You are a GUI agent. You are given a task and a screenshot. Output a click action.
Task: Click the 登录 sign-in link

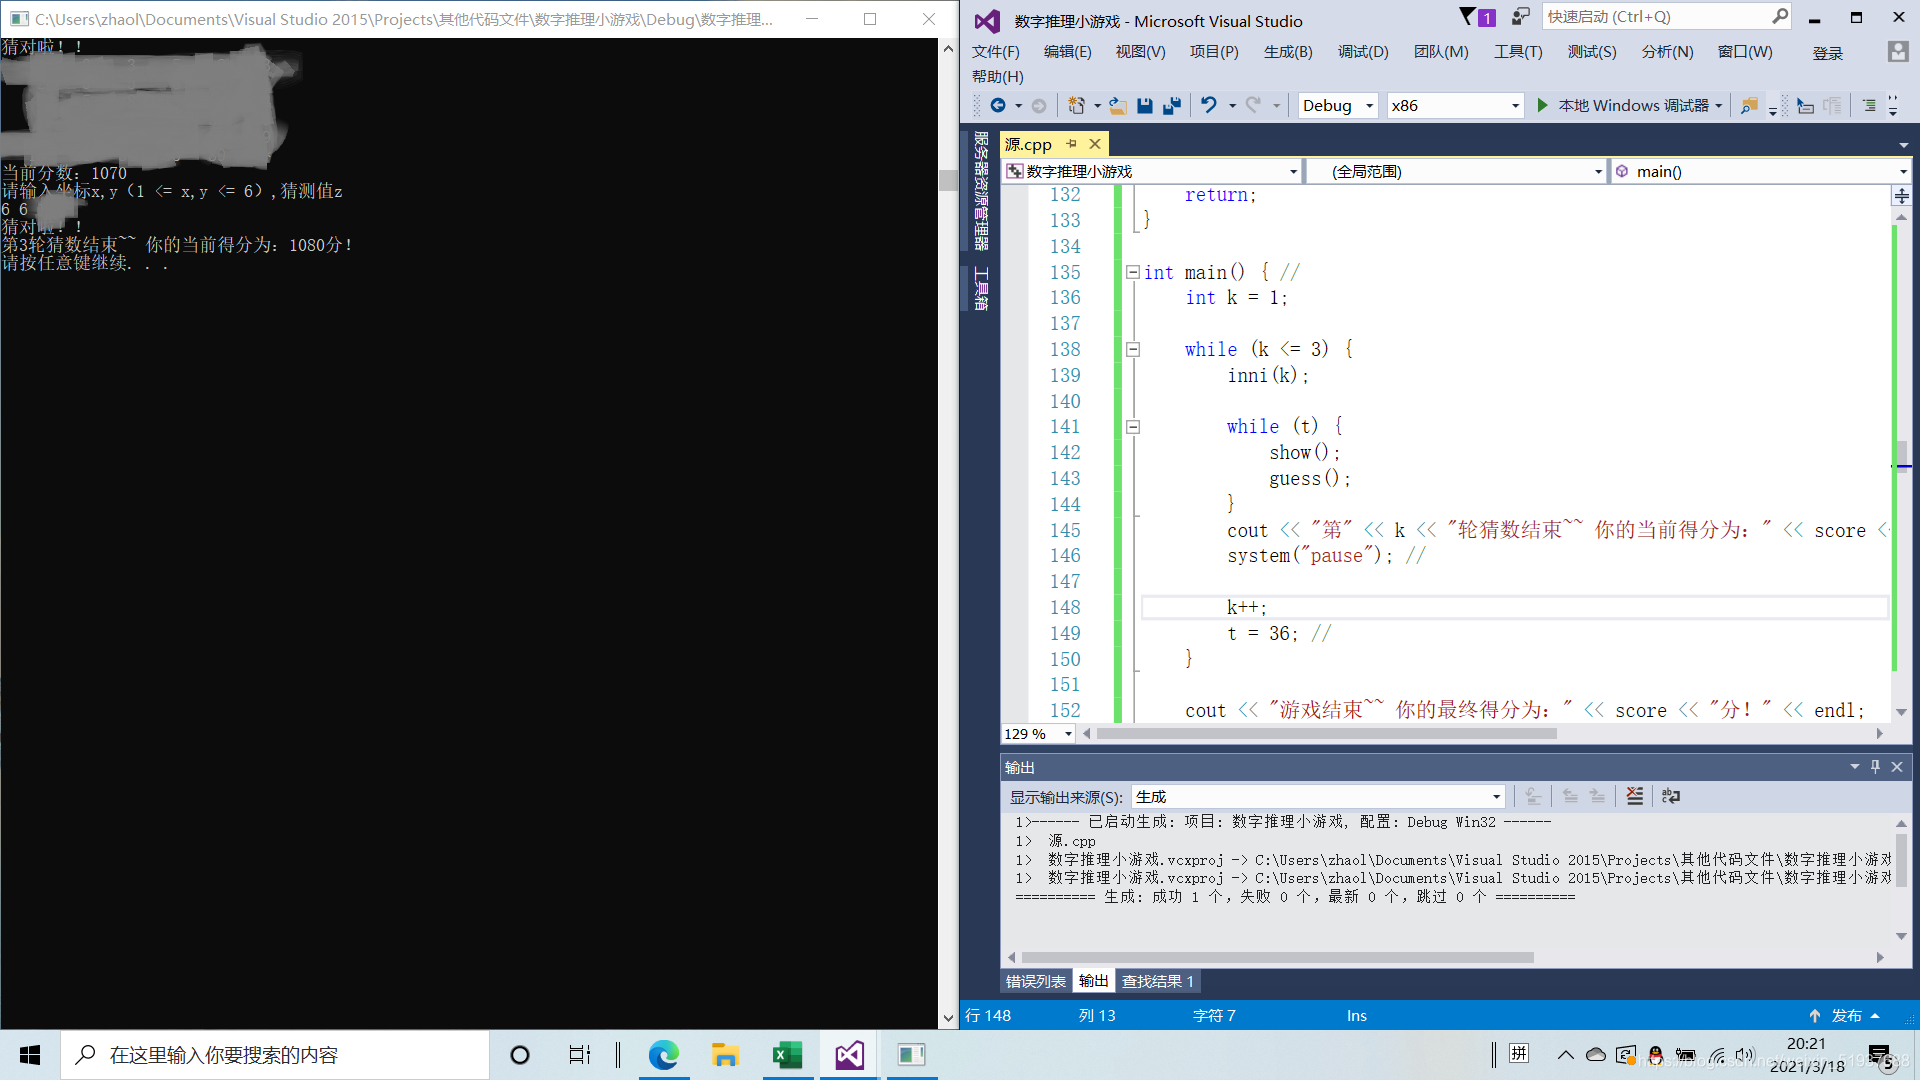(1827, 53)
